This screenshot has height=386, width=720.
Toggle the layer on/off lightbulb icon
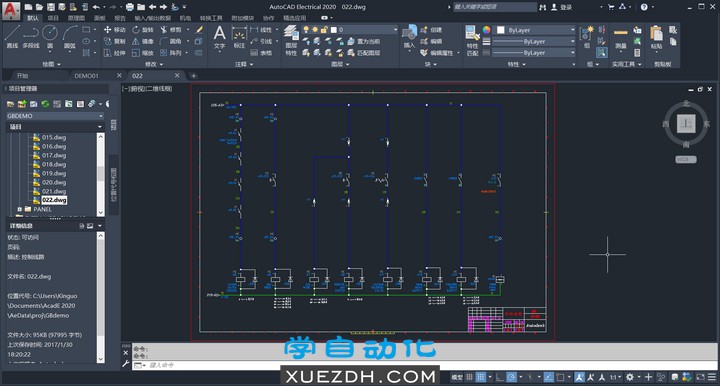(306, 29)
